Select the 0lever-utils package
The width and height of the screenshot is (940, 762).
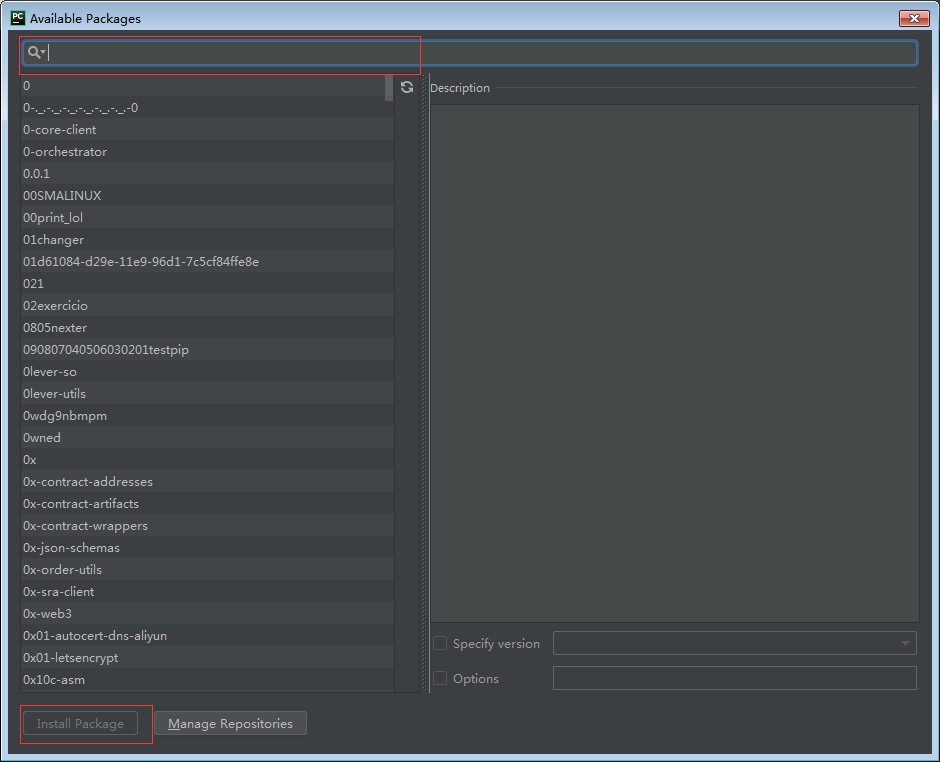[x=207, y=394]
